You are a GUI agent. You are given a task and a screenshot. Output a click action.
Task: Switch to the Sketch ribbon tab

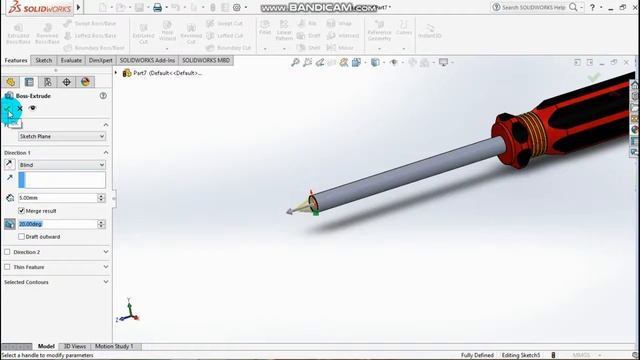pyautogui.click(x=44, y=60)
